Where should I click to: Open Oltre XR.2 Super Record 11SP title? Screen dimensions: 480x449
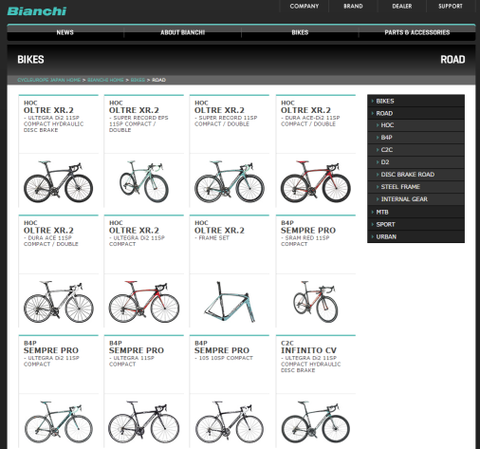tap(219, 110)
